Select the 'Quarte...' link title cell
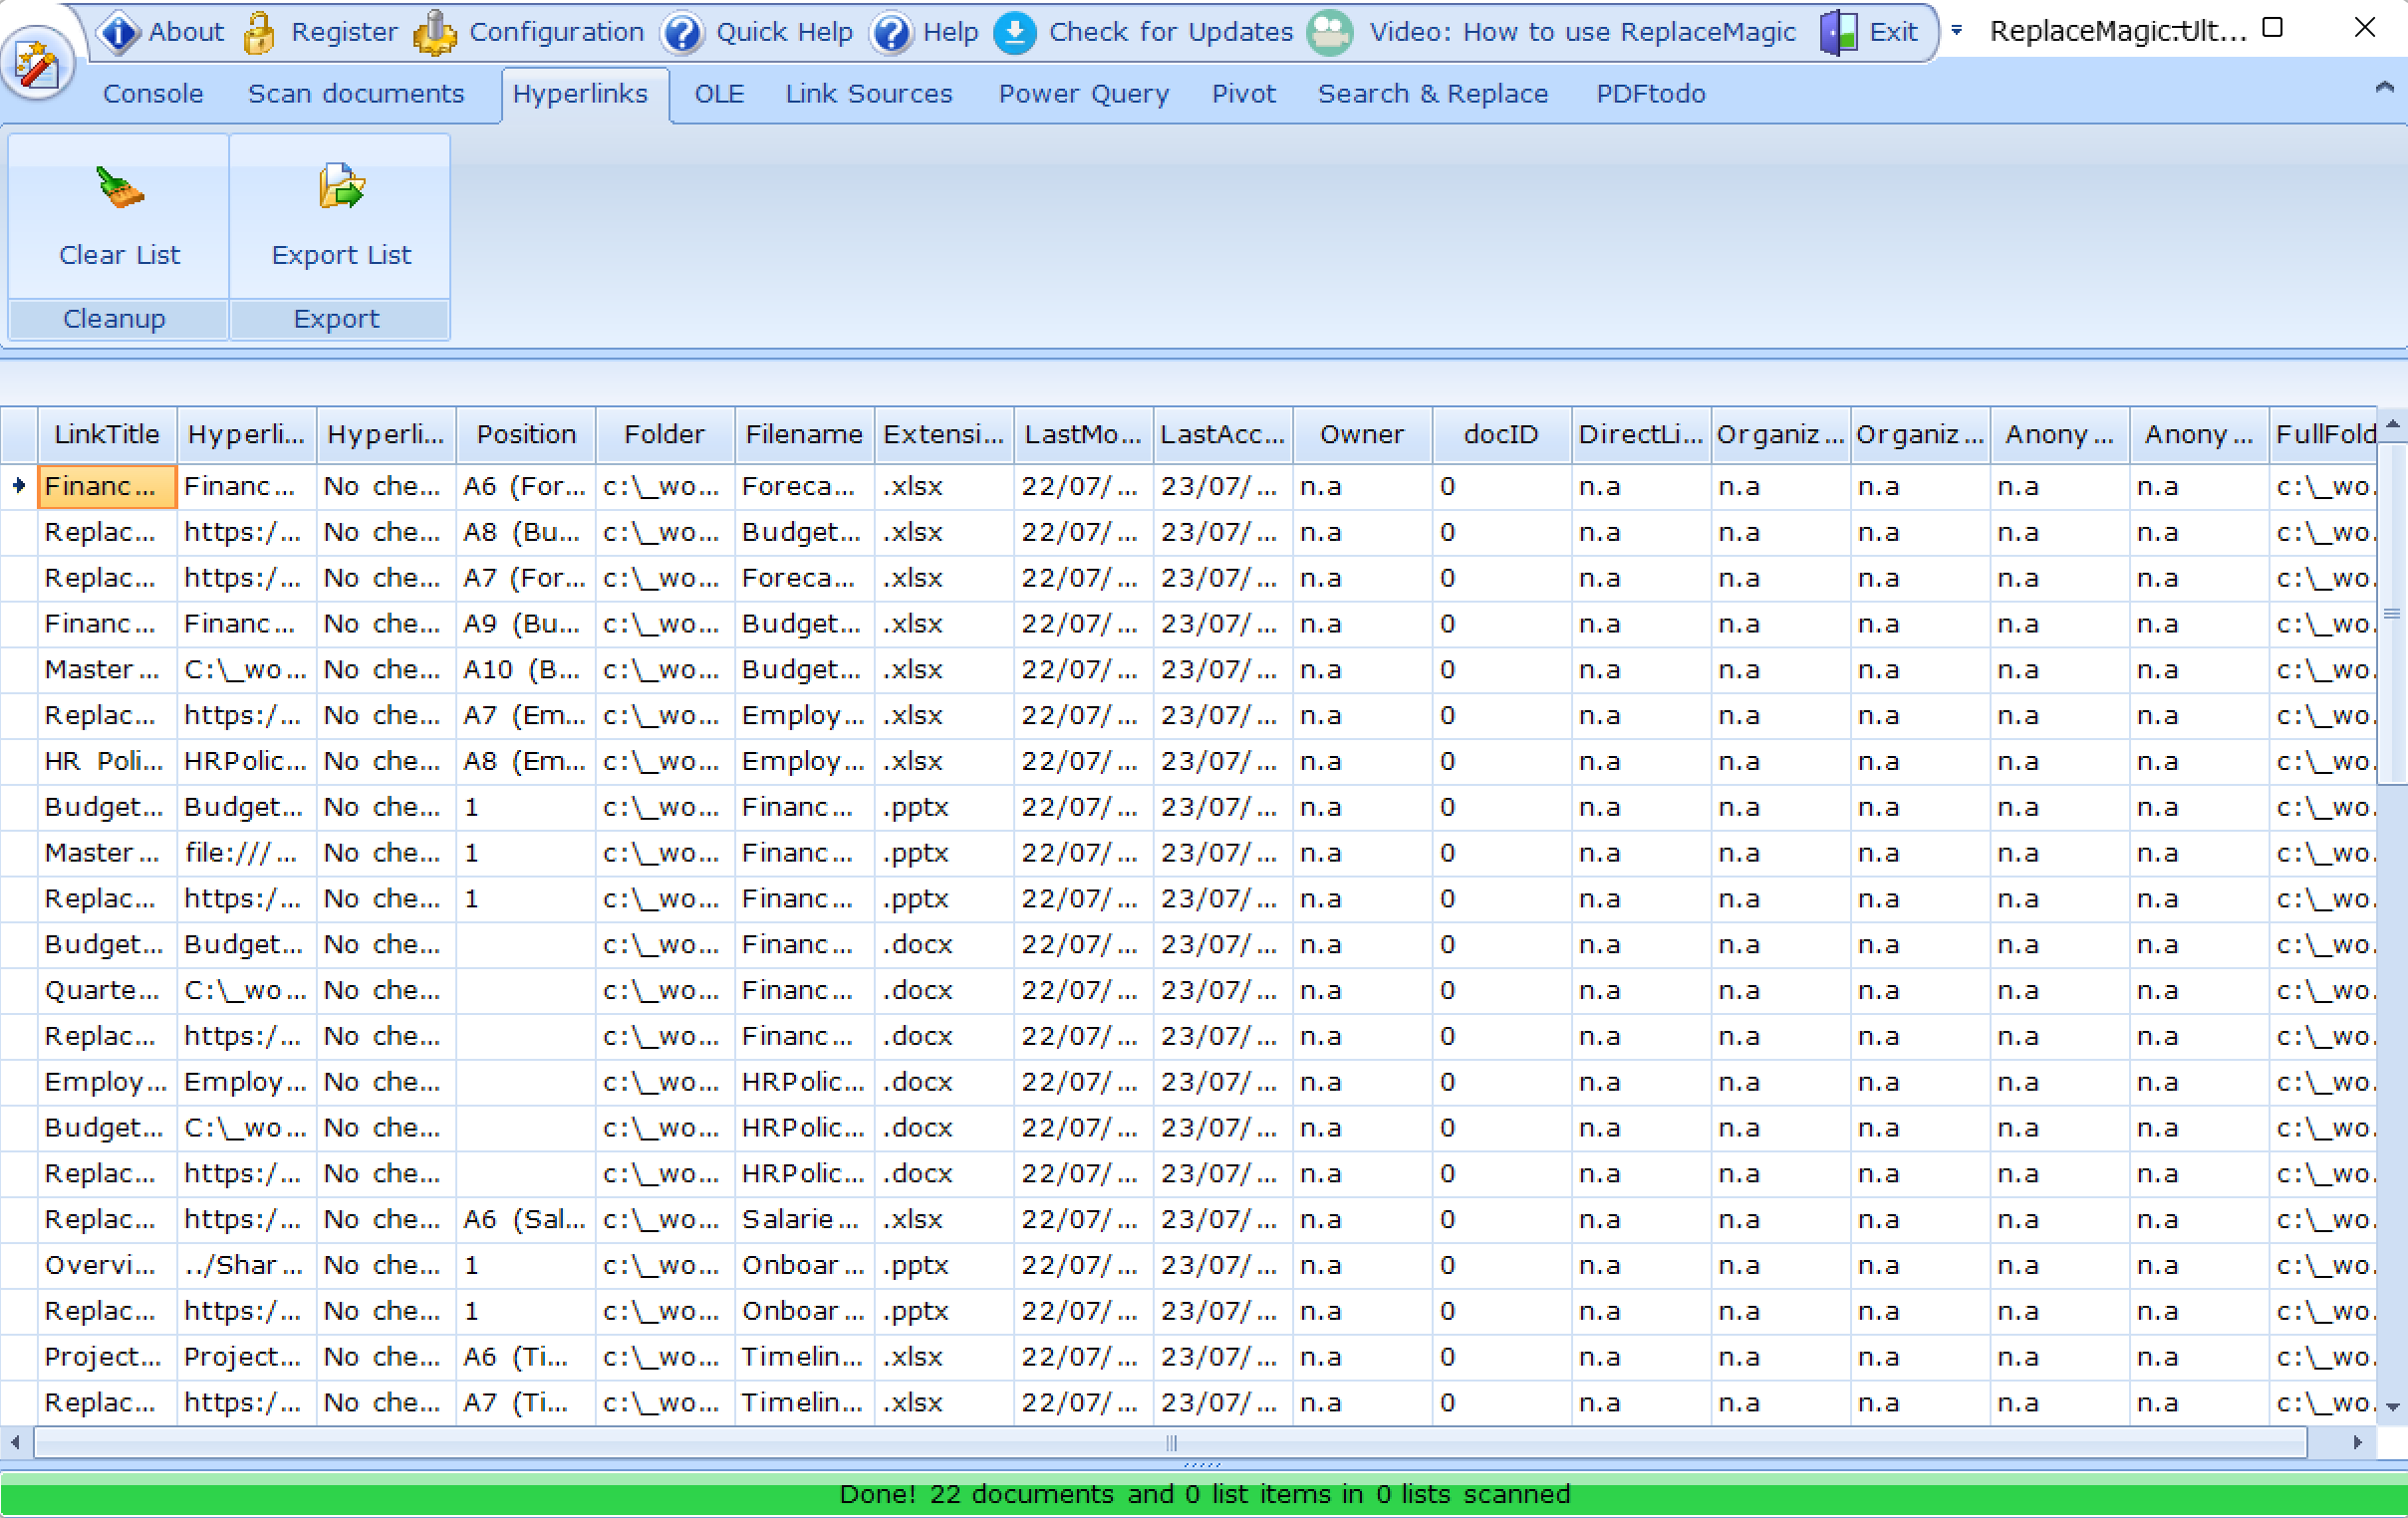Viewport: 2408px width, 1518px height. click(108, 991)
